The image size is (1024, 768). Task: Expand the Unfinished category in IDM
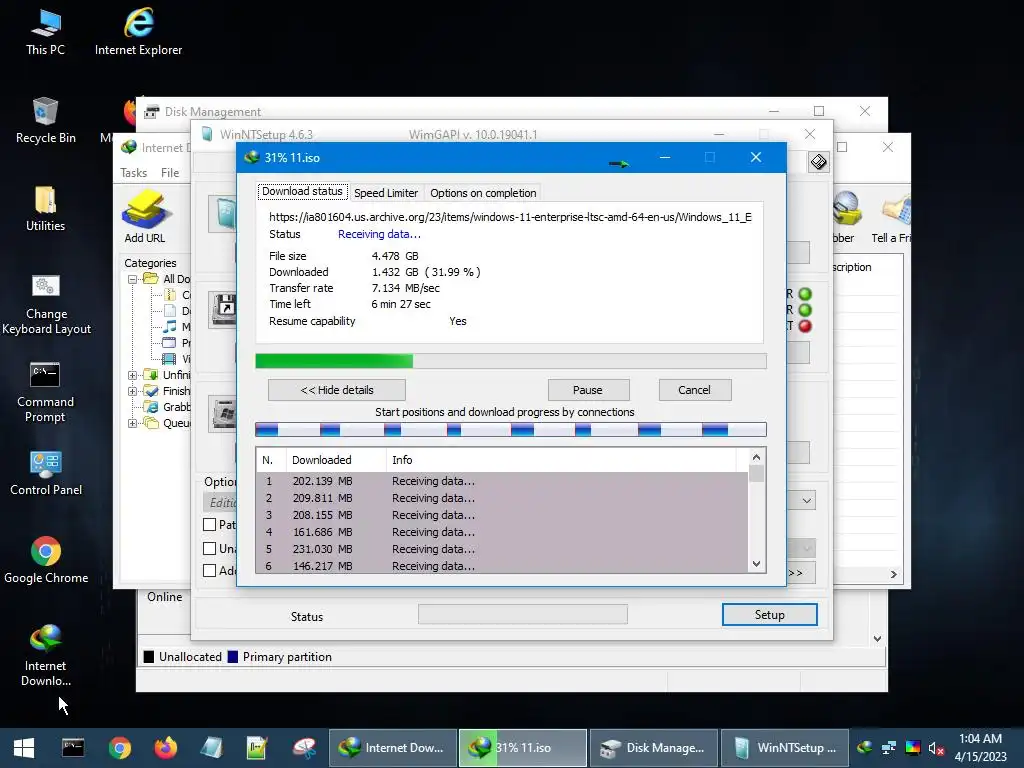(x=133, y=376)
